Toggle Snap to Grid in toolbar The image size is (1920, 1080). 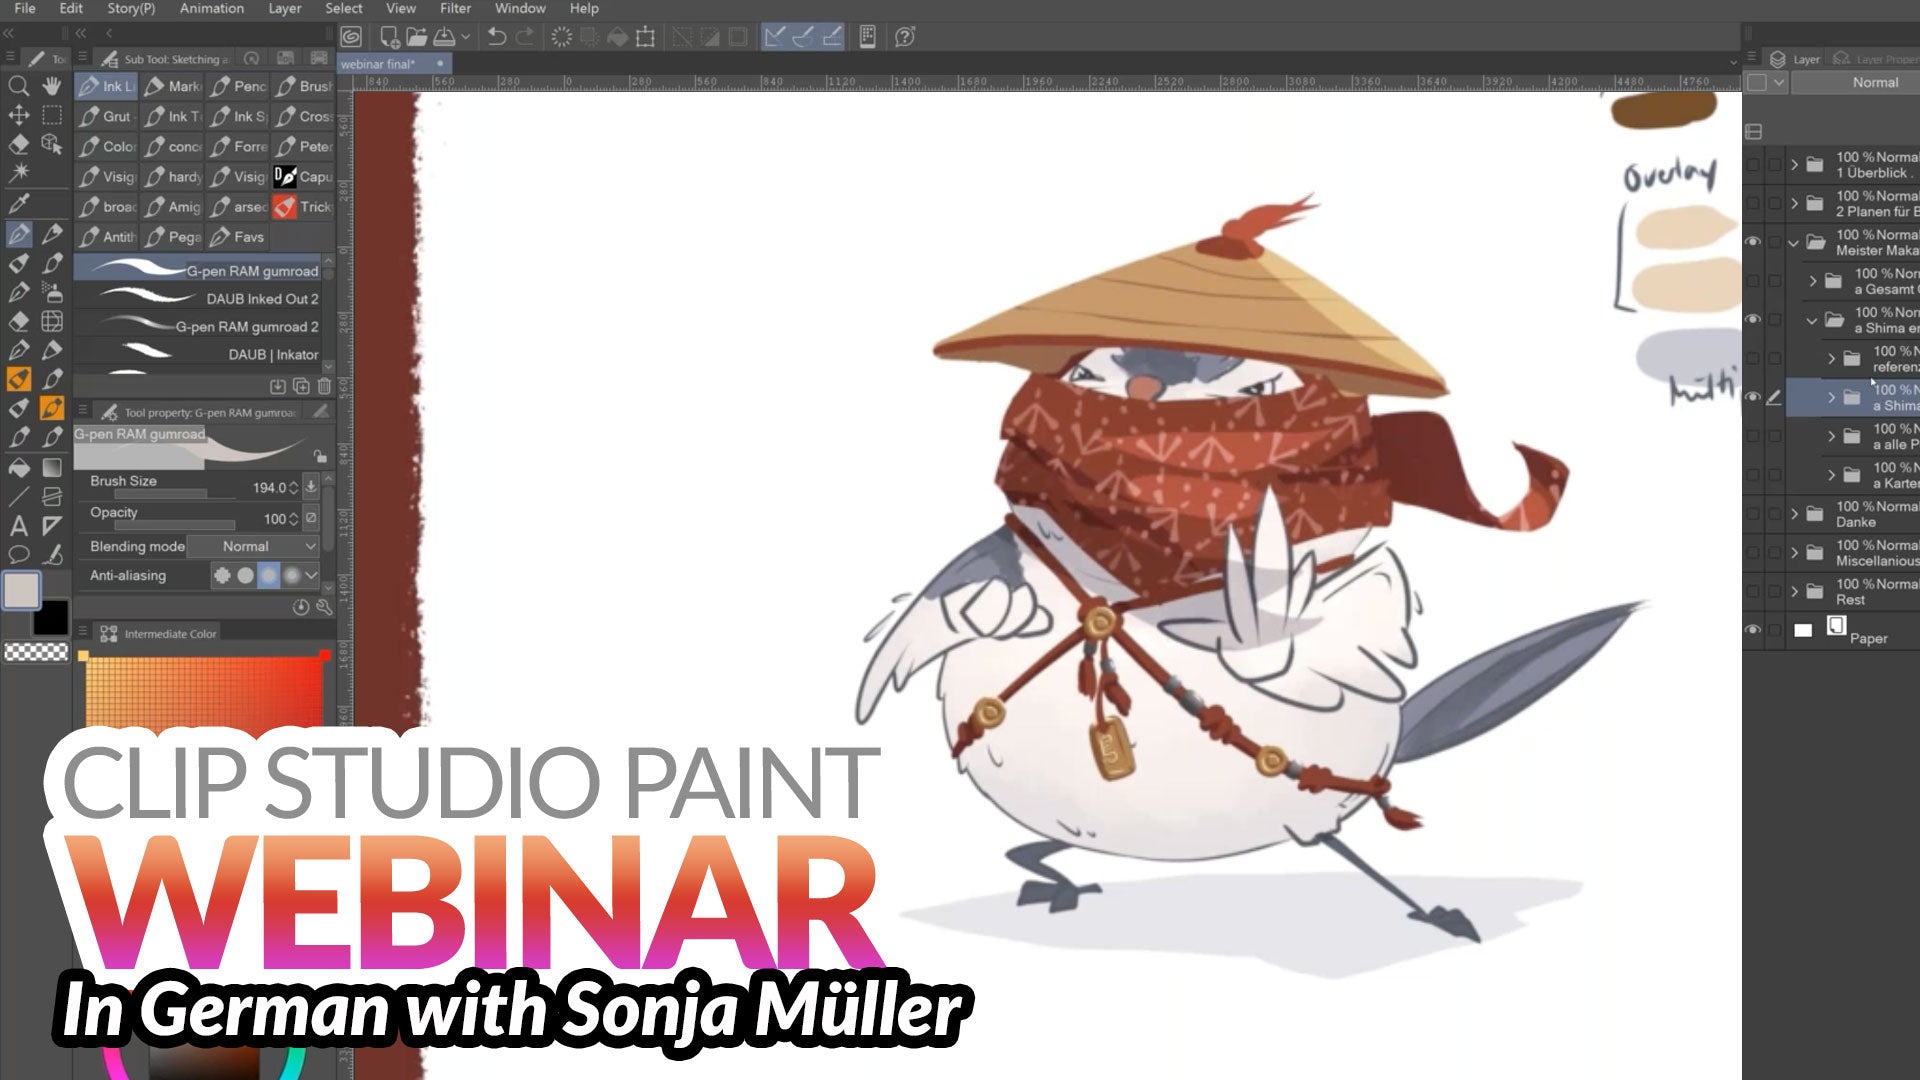(832, 37)
